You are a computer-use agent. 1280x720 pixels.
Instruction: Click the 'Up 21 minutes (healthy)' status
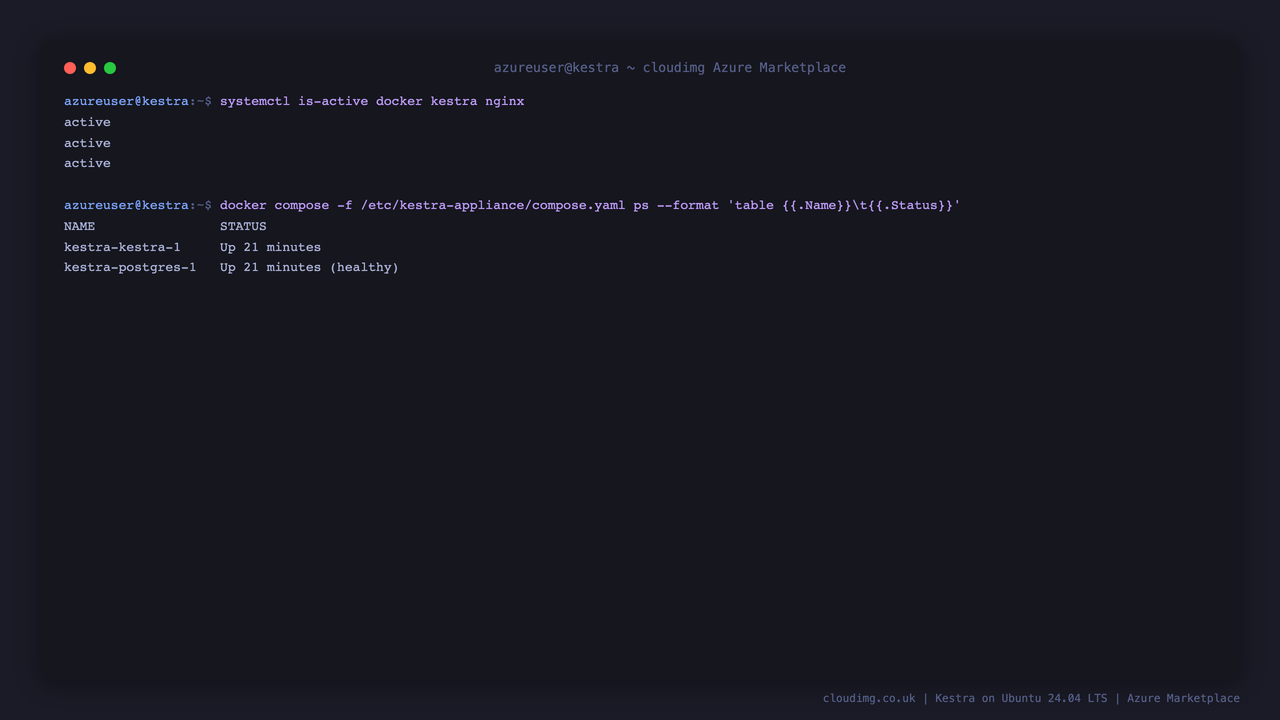pos(309,267)
